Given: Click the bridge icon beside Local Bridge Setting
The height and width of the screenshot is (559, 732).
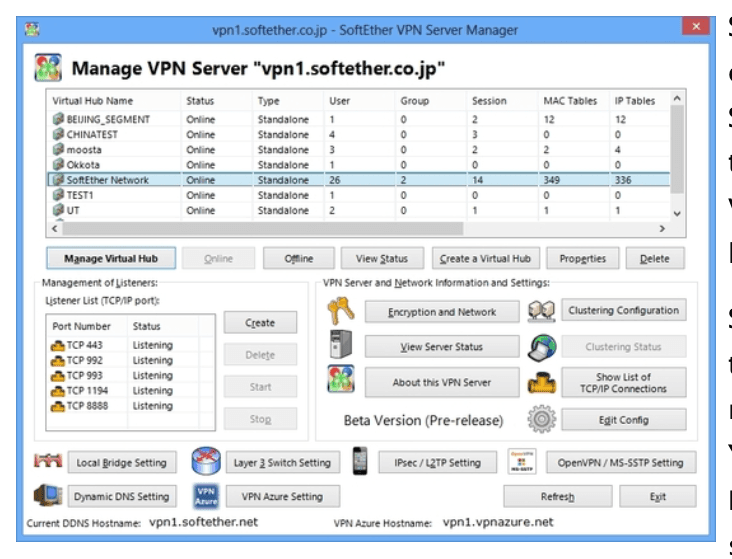Looking at the screenshot, I should pos(48,460).
